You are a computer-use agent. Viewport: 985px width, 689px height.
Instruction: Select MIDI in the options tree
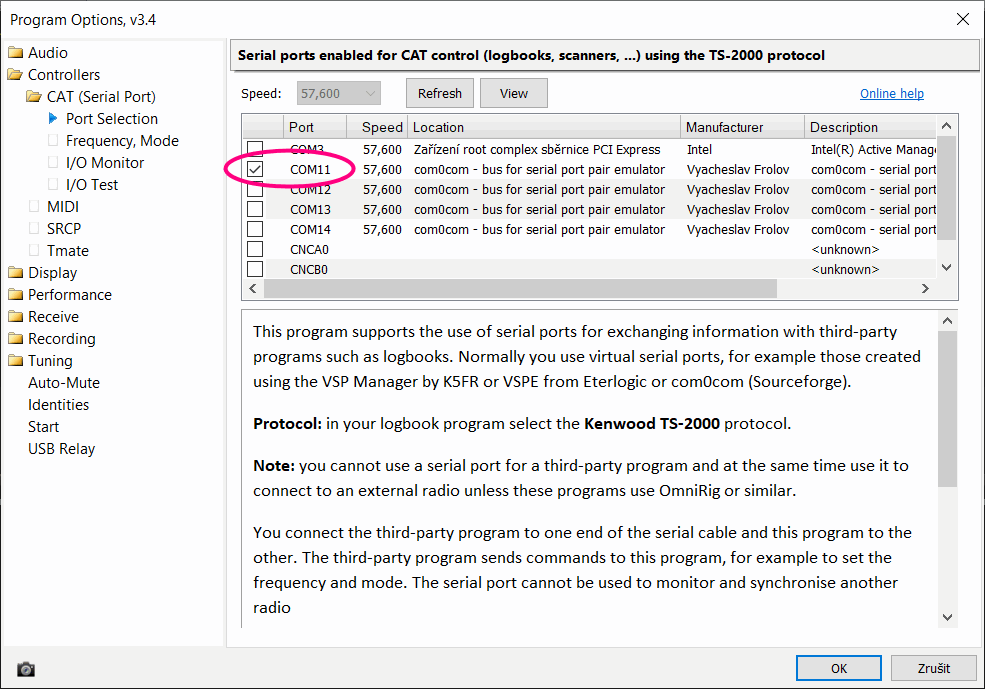[63, 207]
